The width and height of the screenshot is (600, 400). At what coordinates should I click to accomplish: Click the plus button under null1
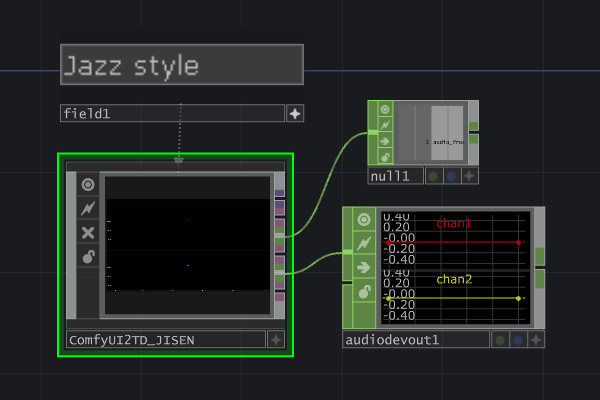(470, 176)
